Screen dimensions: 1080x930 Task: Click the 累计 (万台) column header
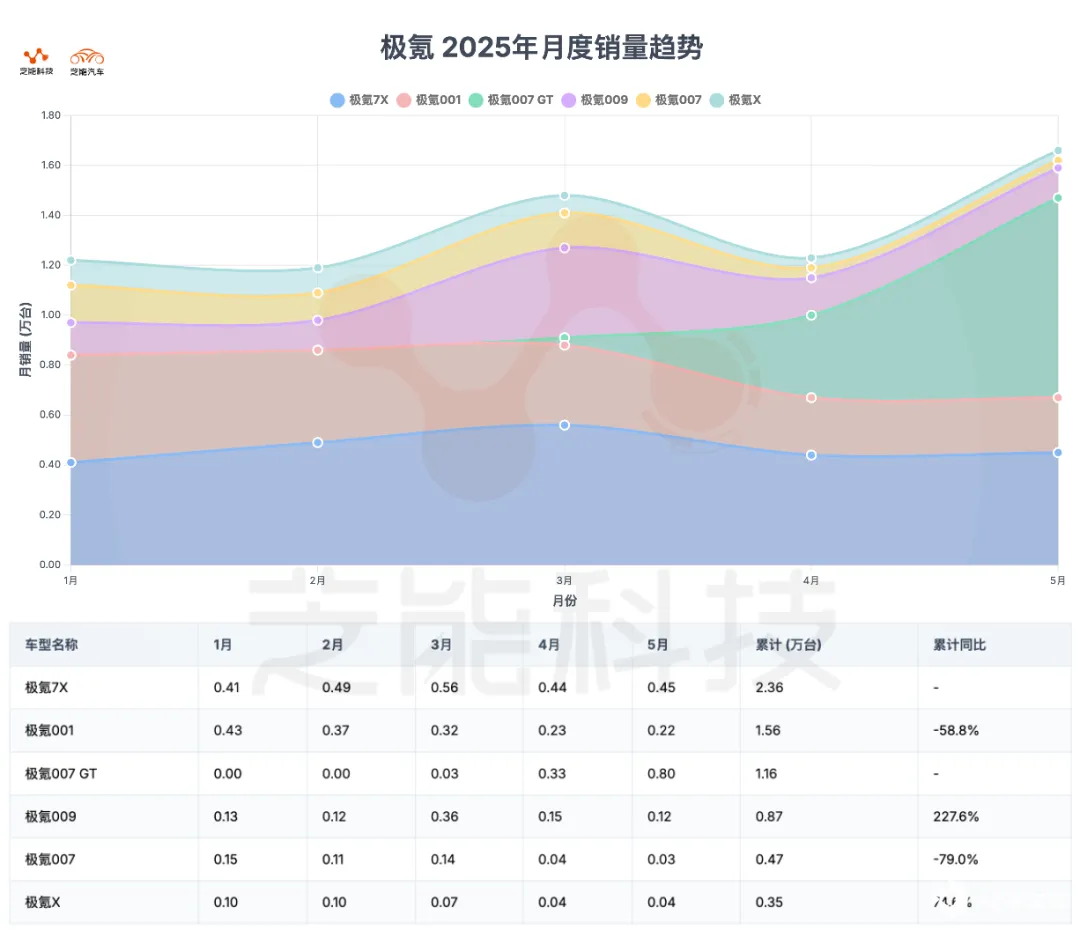(x=789, y=645)
